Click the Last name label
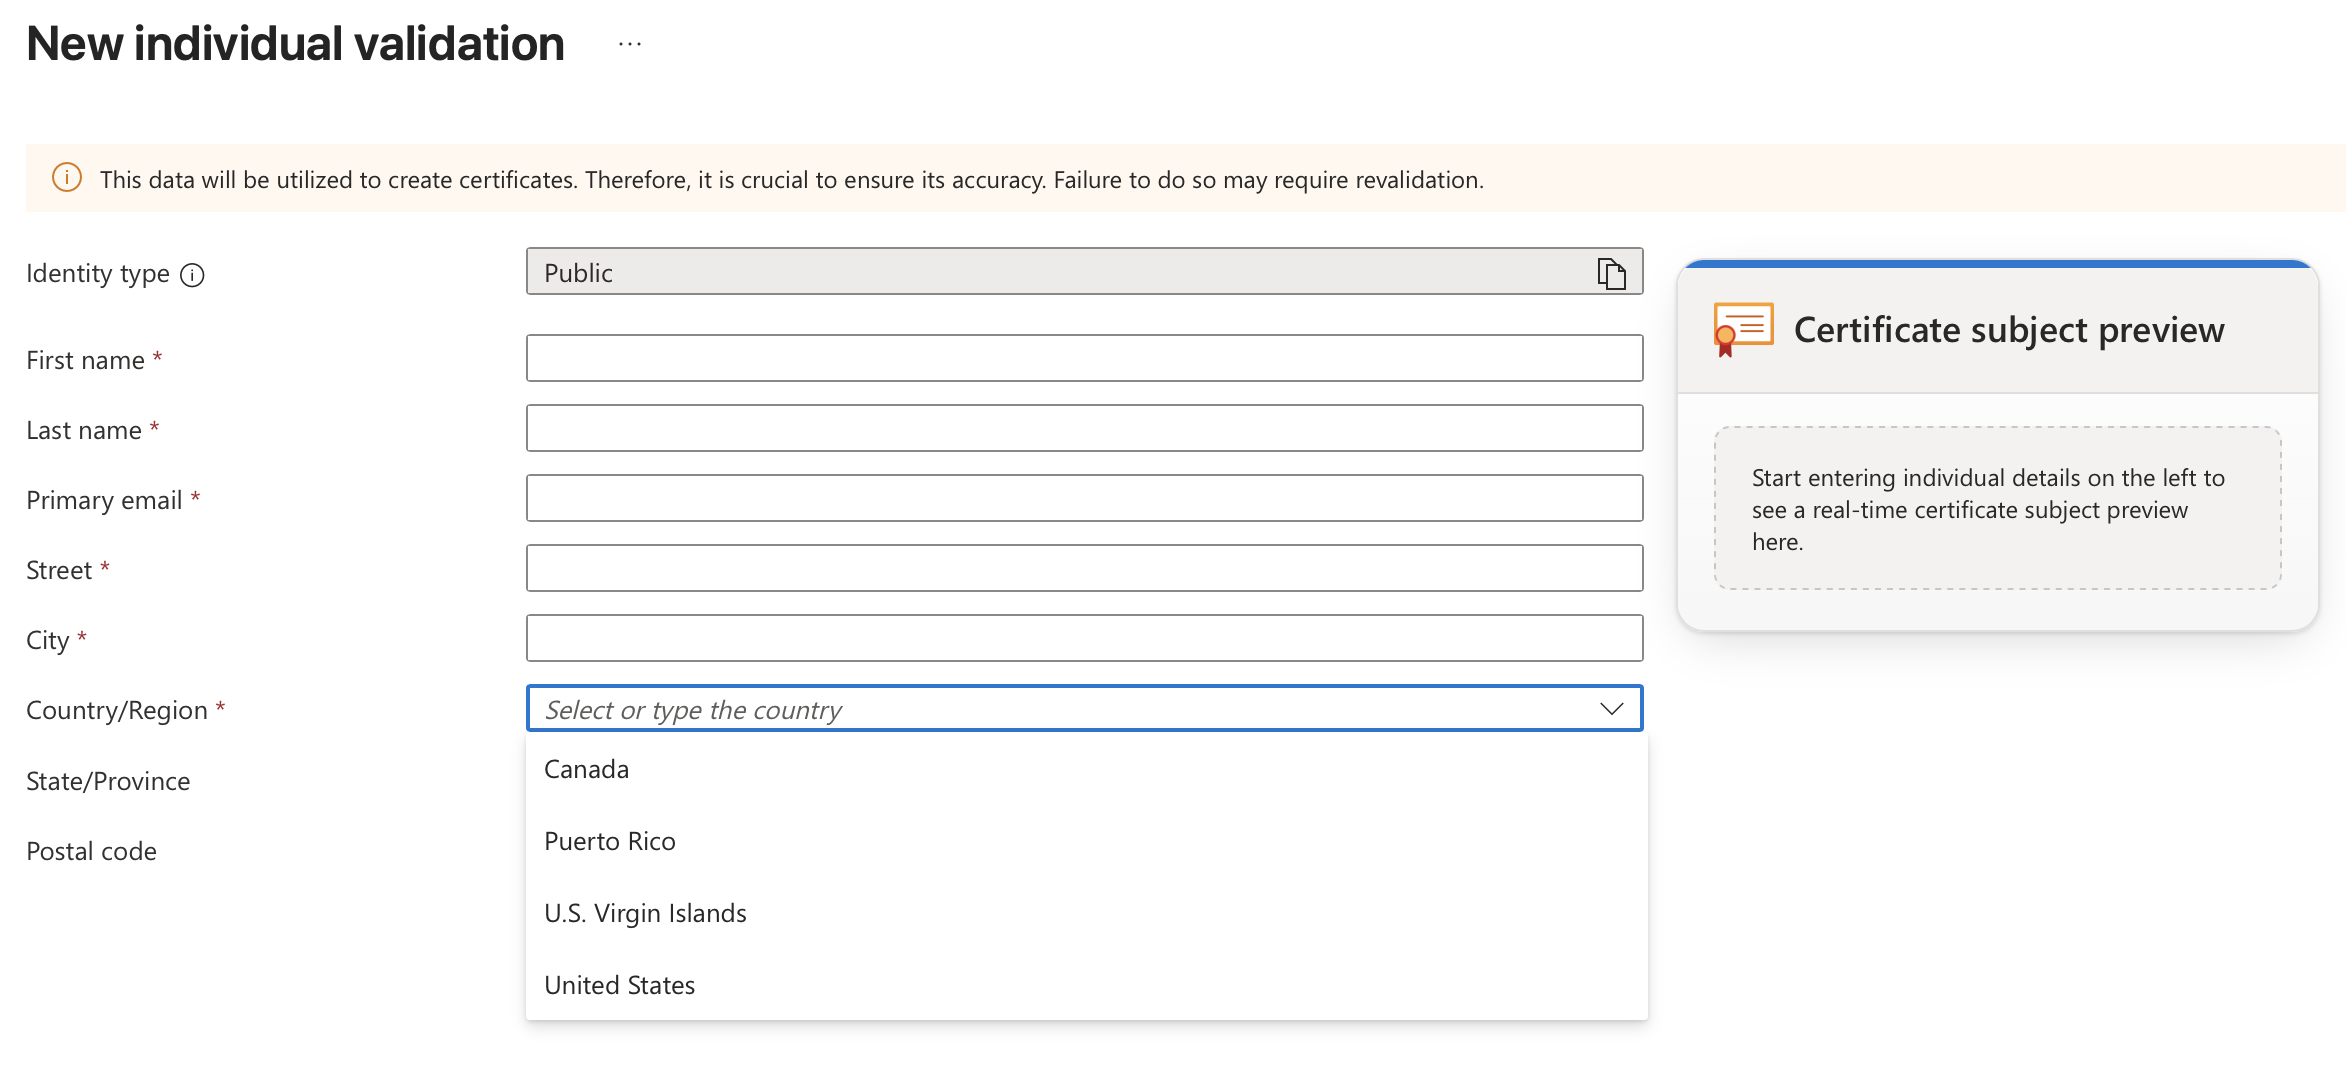This screenshot has height=1066, width=2346. pyautogui.click(x=84, y=430)
